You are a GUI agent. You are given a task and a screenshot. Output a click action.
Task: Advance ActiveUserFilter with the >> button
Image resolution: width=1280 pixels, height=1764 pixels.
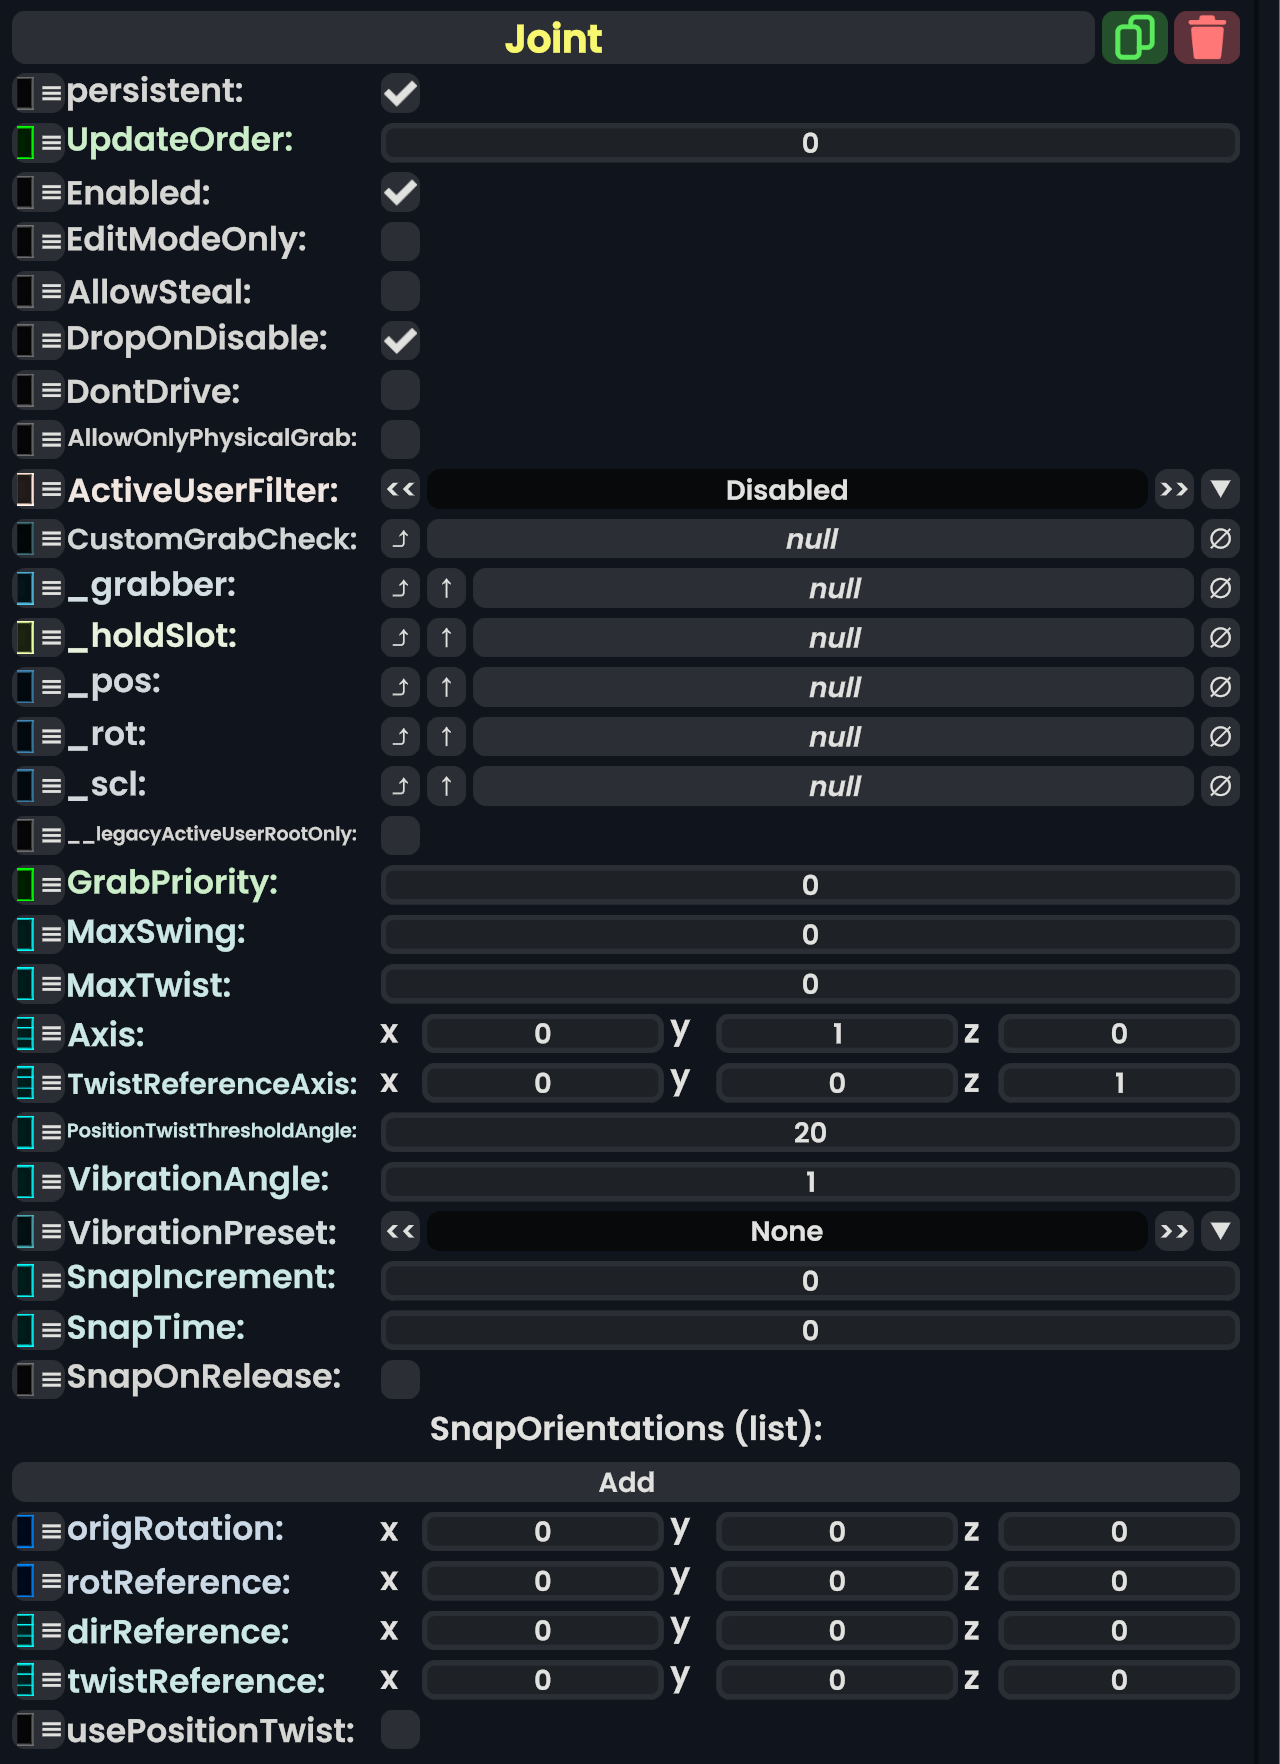pos(1174,489)
